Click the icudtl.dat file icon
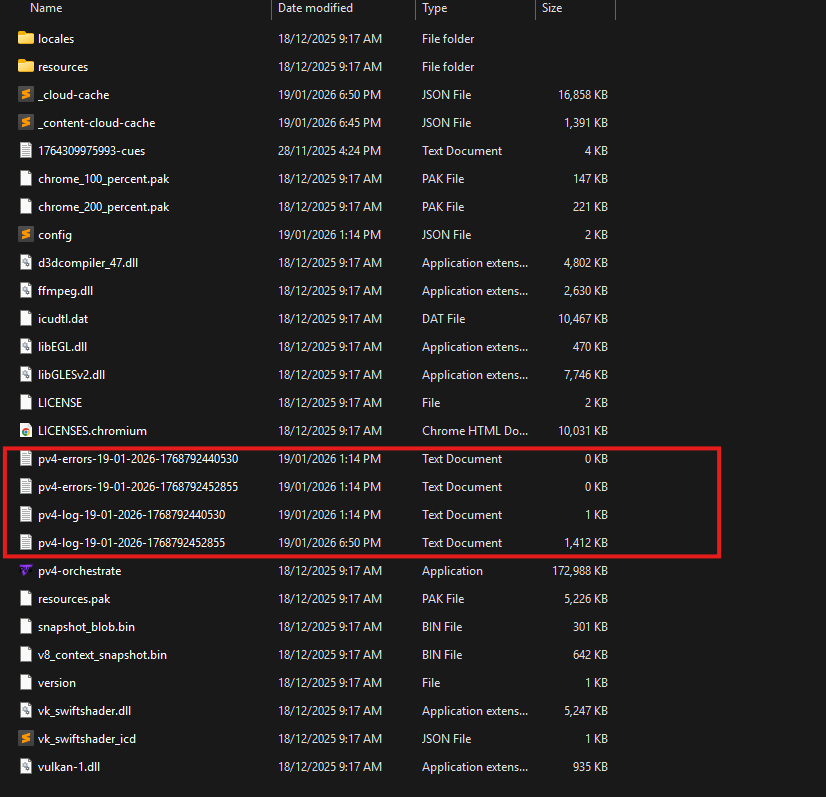This screenshot has width=826, height=797. point(26,318)
